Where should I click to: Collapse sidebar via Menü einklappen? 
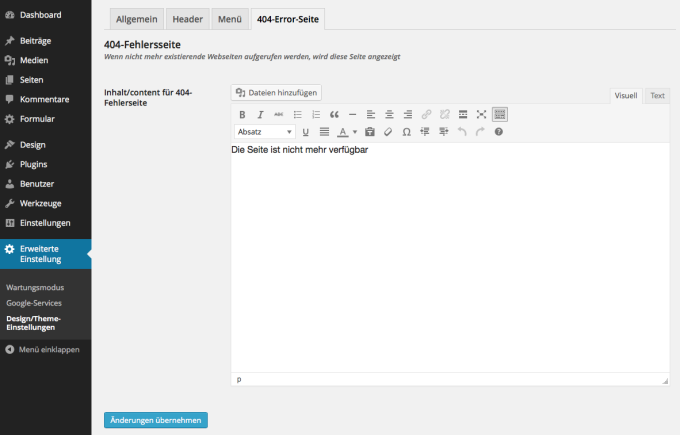pyautogui.click(x=42, y=350)
